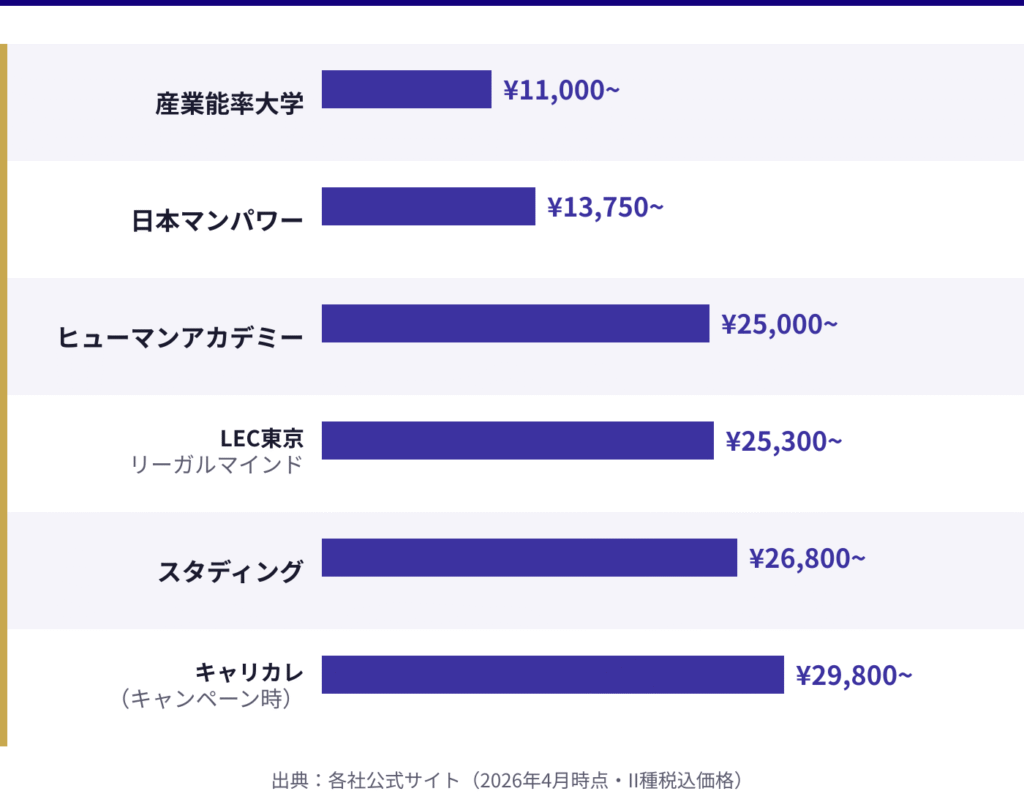Click the ¥25,000~ price value
Image resolution: width=1024 pixels, height=802 pixels.
(779, 324)
